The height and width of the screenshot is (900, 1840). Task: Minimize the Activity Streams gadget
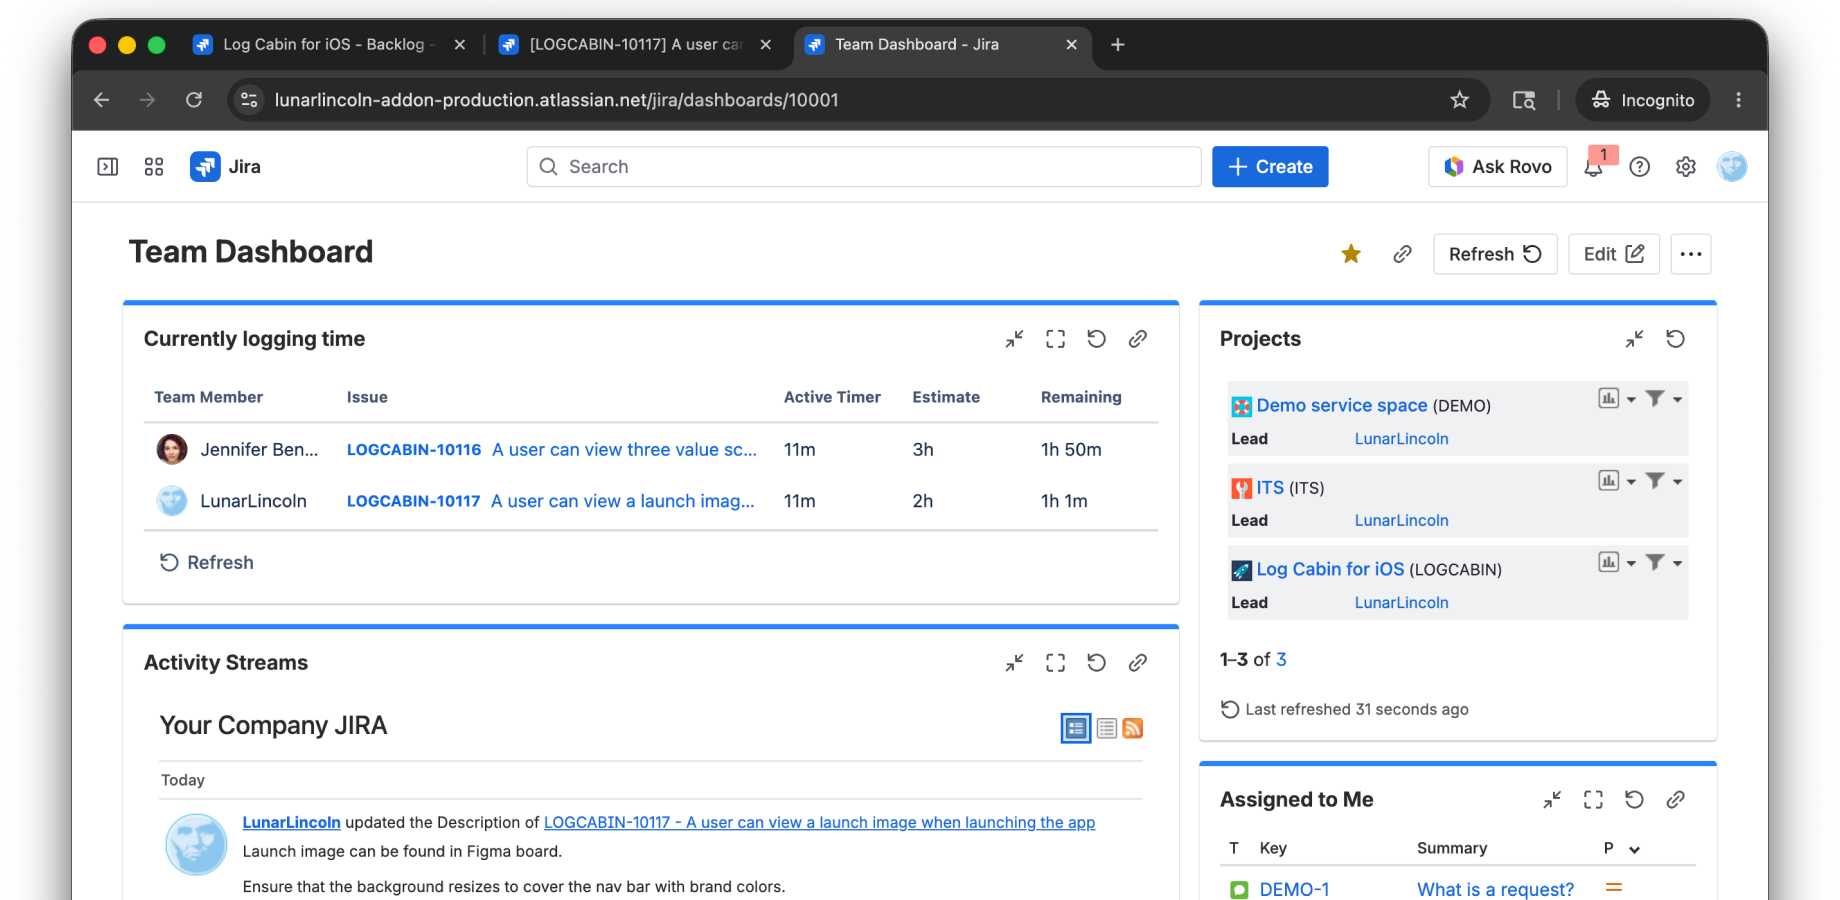click(1015, 663)
